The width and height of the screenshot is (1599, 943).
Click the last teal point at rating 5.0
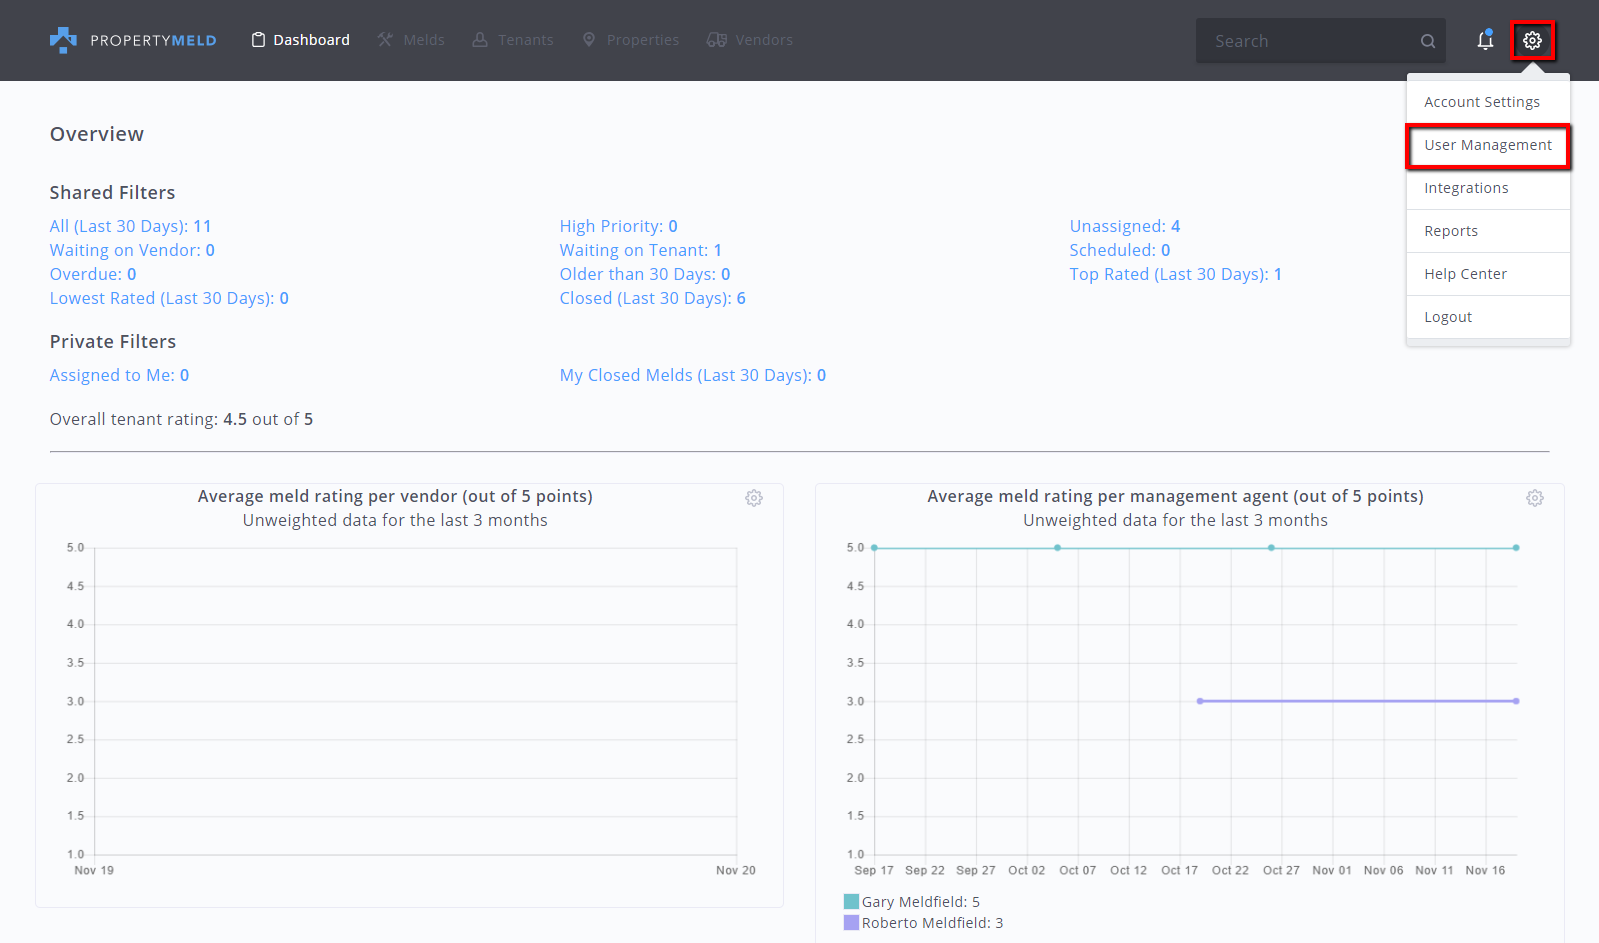(x=1516, y=548)
